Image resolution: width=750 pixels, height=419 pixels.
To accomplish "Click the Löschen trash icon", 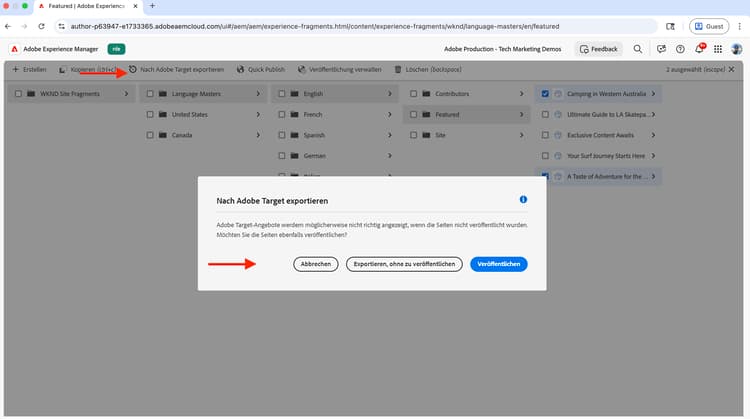I will tap(398, 69).
